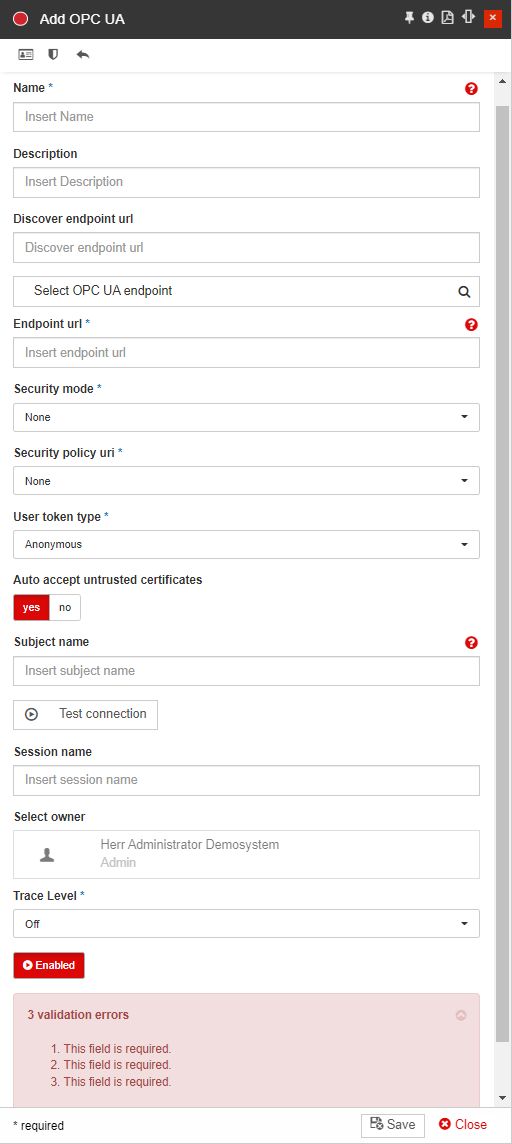Click search icon in Select OPC UA endpoint
Image resolution: width=512 pixels, height=1144 pixels.
tap(464, 291)
